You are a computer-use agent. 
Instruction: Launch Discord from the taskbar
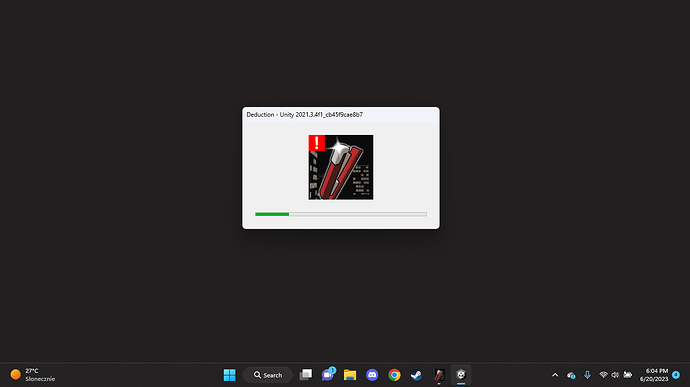[x=372, y=375]
